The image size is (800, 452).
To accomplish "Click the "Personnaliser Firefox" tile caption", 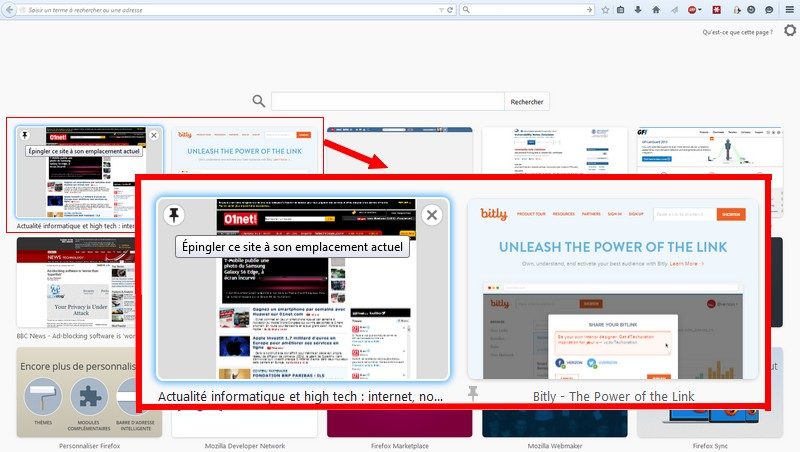I will point(89,446).
